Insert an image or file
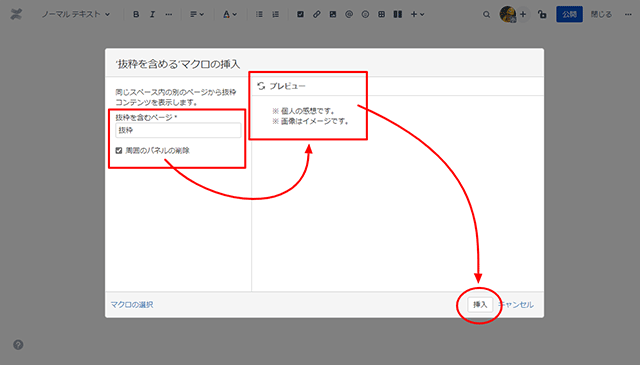Viewport: 640px width, 365px height. (333, 14)
